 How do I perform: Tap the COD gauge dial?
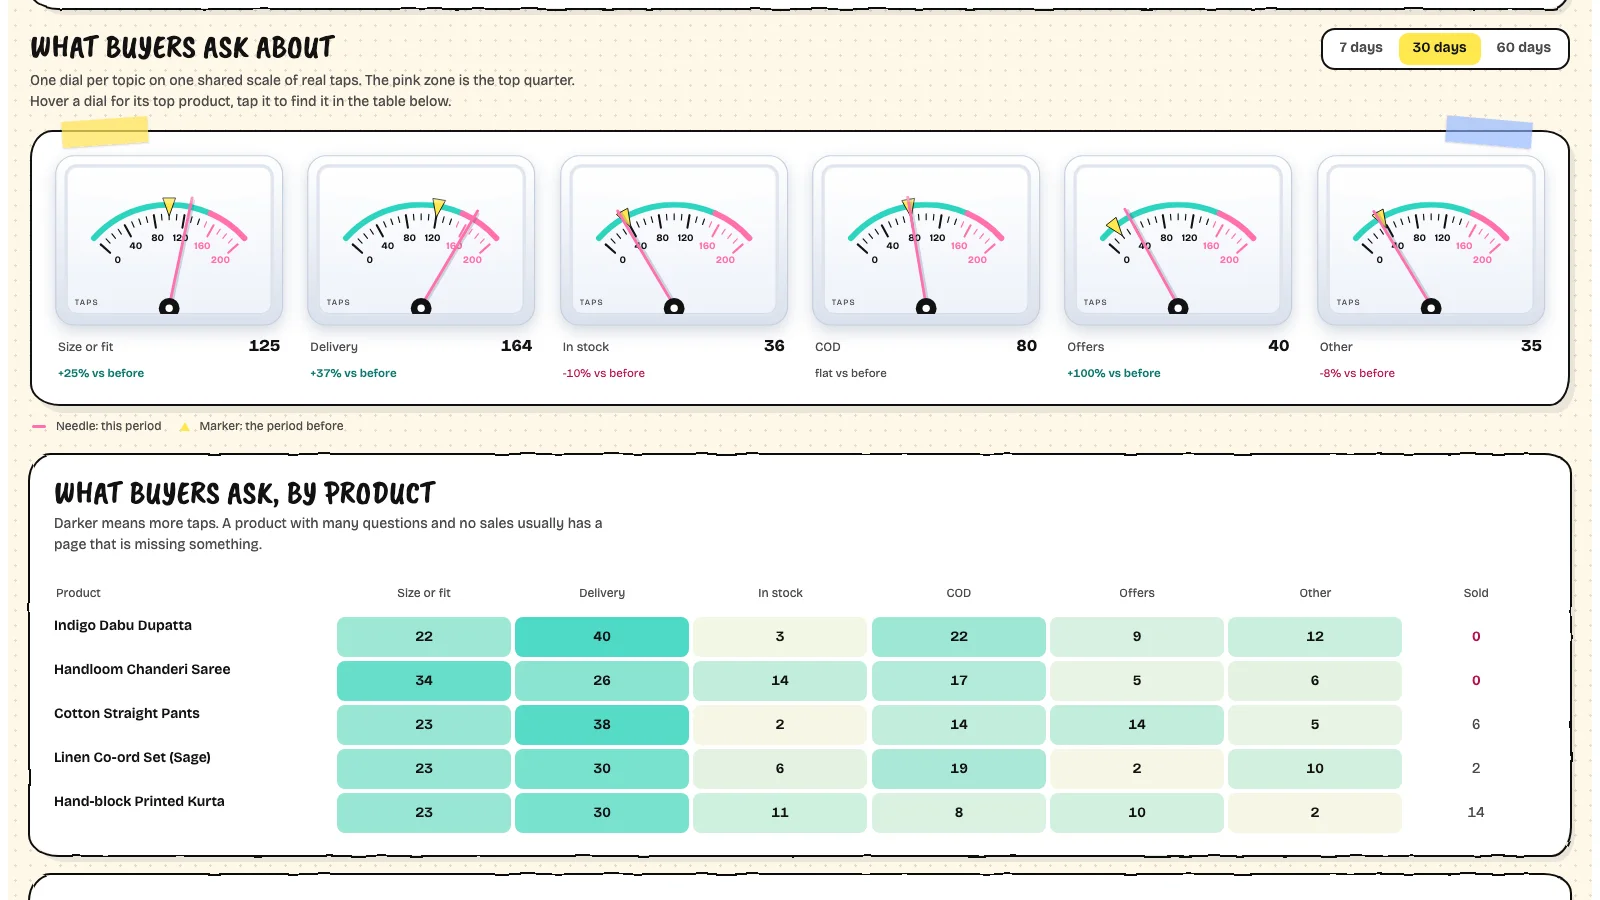(926, 241)
